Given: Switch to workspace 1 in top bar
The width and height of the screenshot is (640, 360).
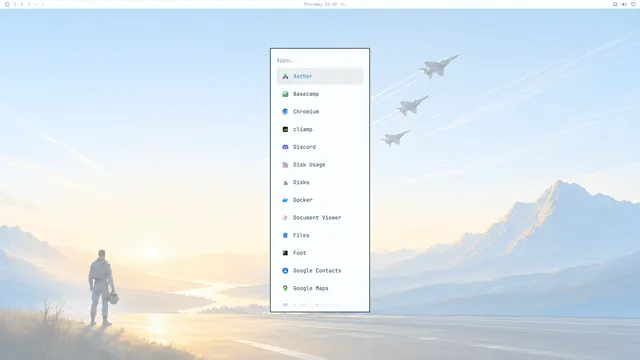Looking at the screenshot, I should 15,4.
